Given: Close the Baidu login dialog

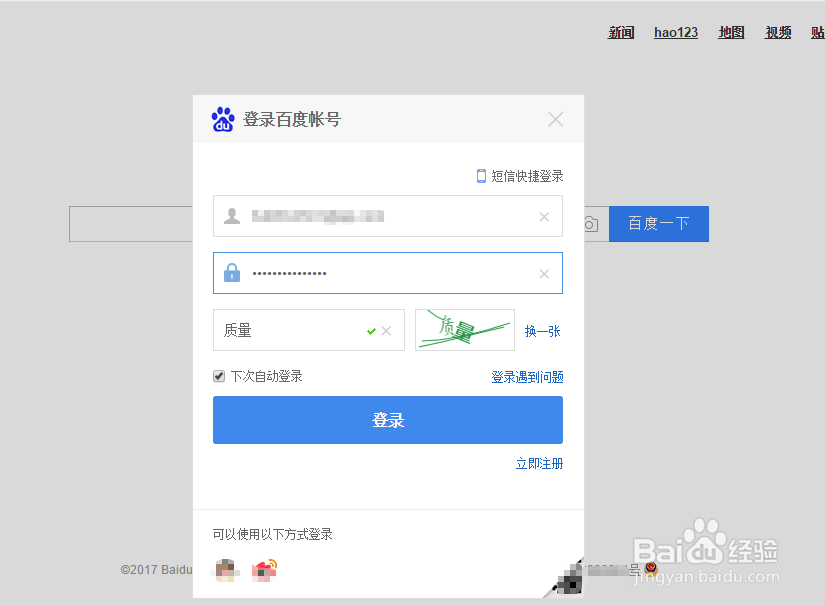Looking at the screenshot, I should point(556,119).
